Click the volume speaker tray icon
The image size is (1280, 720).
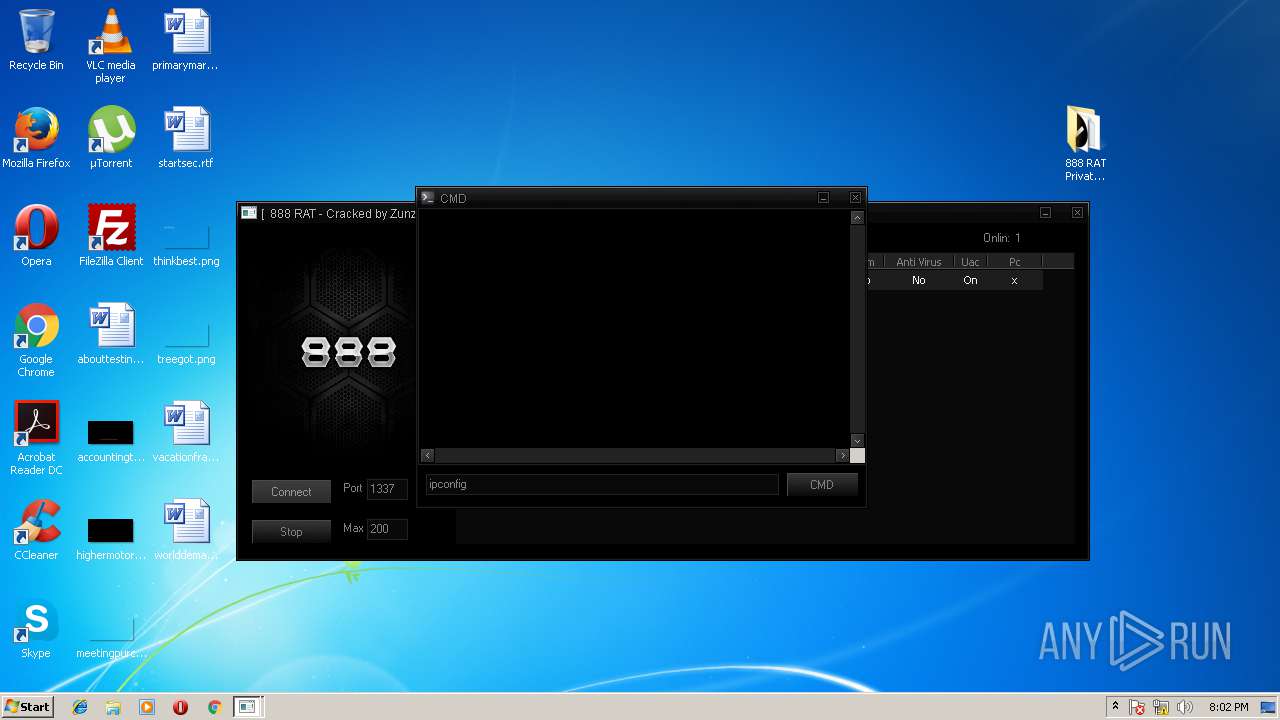tap(1185, 707)
